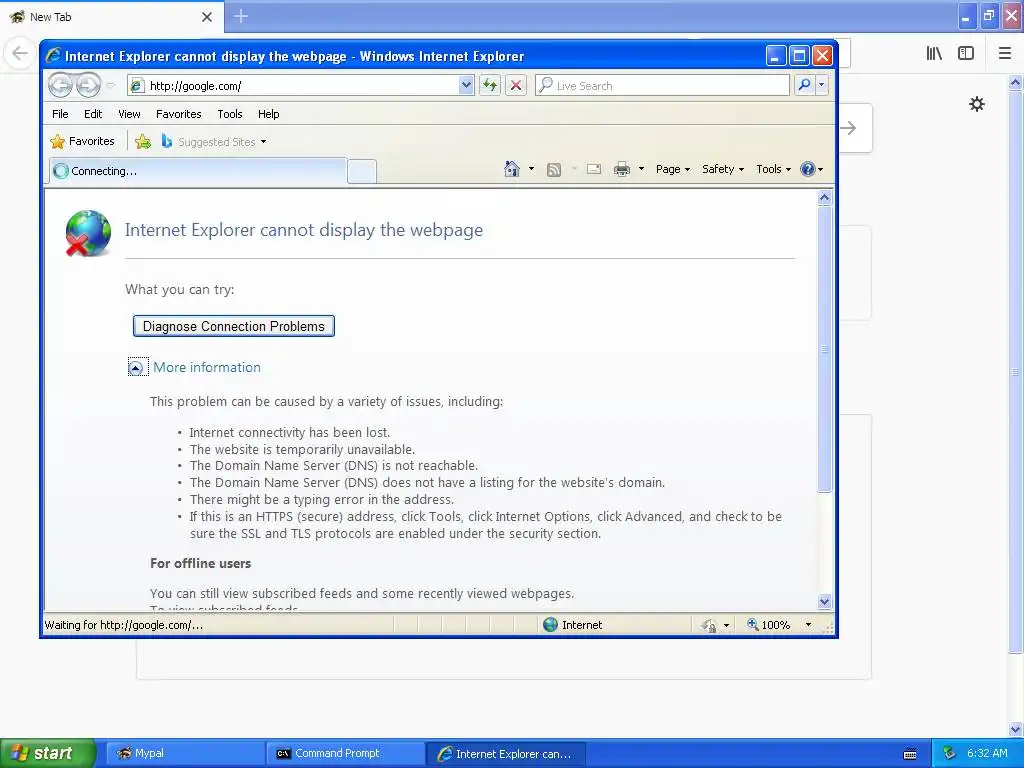The image size is (1024, 768).
Task: Click Internet Explorer taskbar button
Action: pos(505,754)
